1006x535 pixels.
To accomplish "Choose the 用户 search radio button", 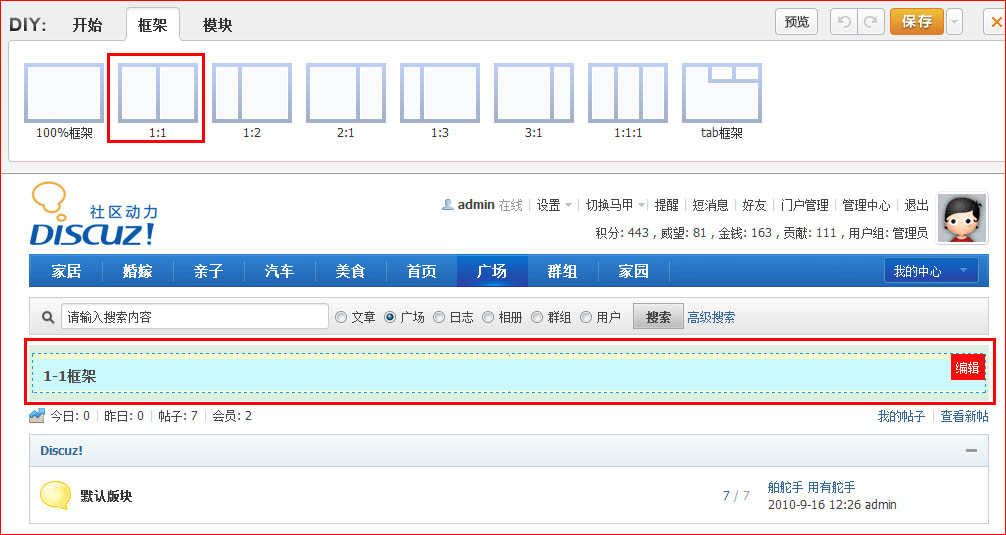I will point(586,317).
